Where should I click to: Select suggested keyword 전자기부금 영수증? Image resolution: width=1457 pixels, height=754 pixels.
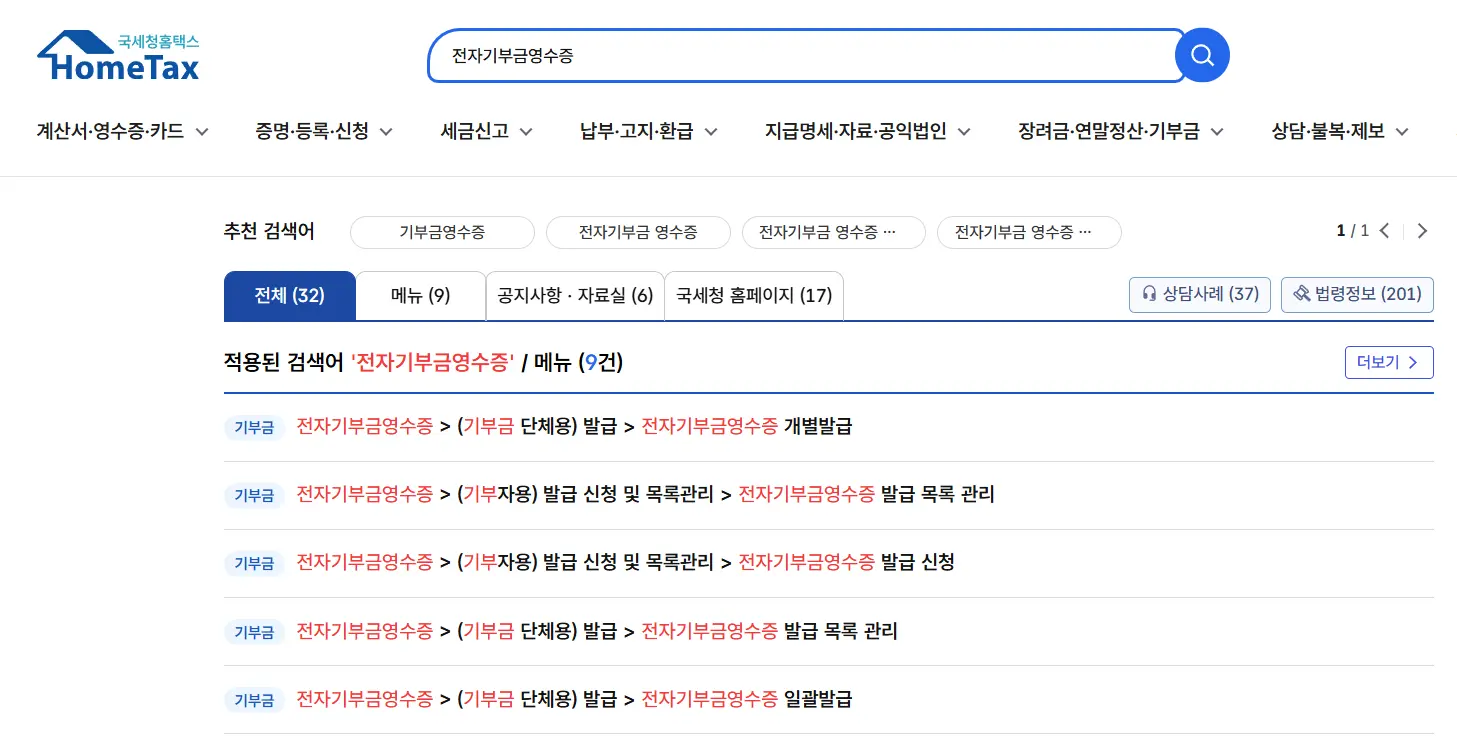pyautogui.click(x=638, y=232)
